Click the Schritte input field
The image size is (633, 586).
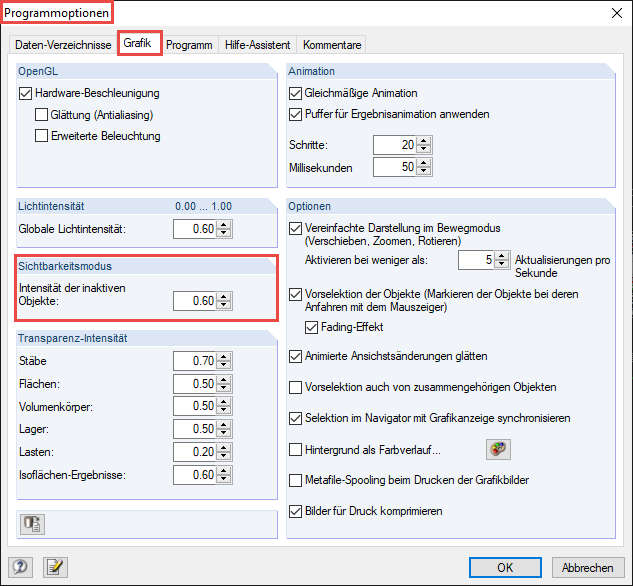[395, 145]
